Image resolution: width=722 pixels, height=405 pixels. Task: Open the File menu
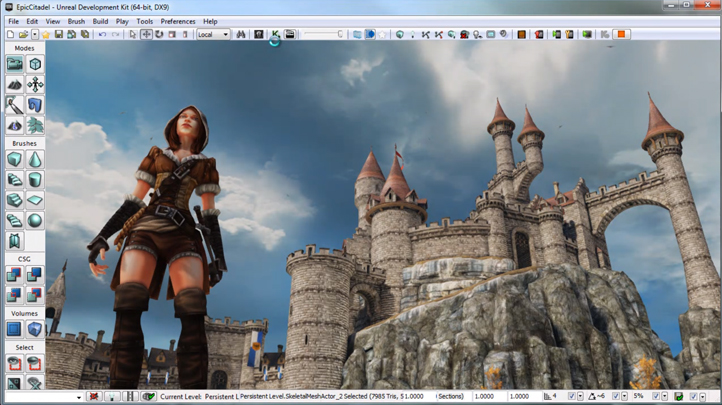pos(14,22)
